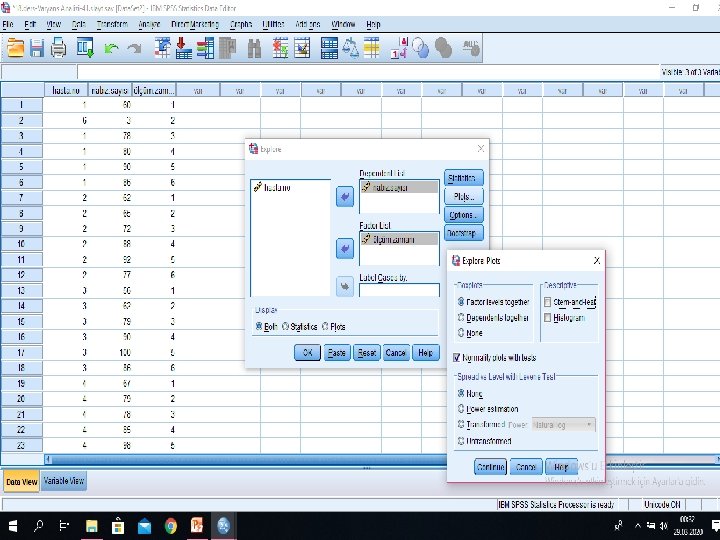The image size is (720, 540).
Task: Open the Data menu
Action: [79, 24]
